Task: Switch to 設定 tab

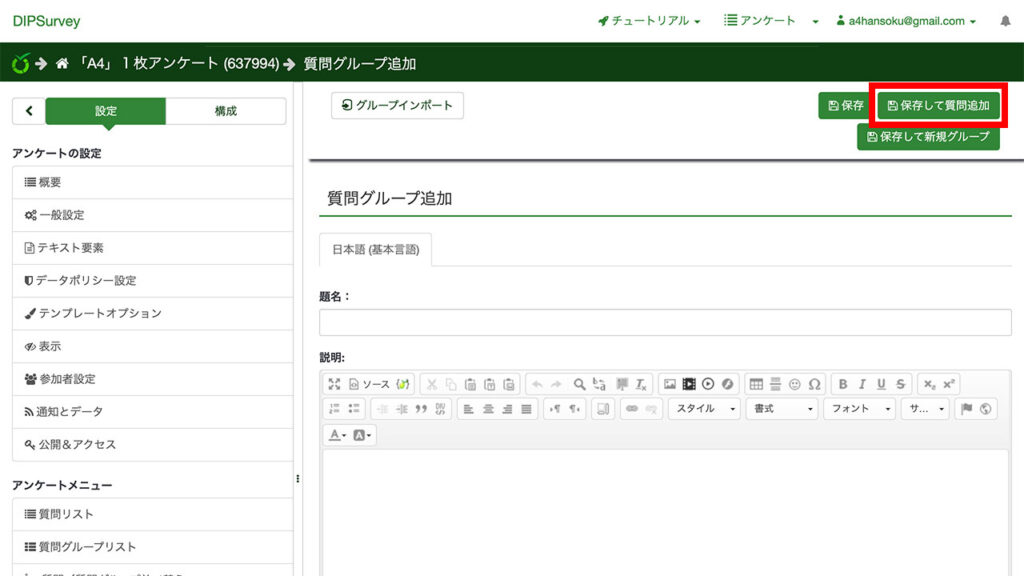Action: (106, 111)
